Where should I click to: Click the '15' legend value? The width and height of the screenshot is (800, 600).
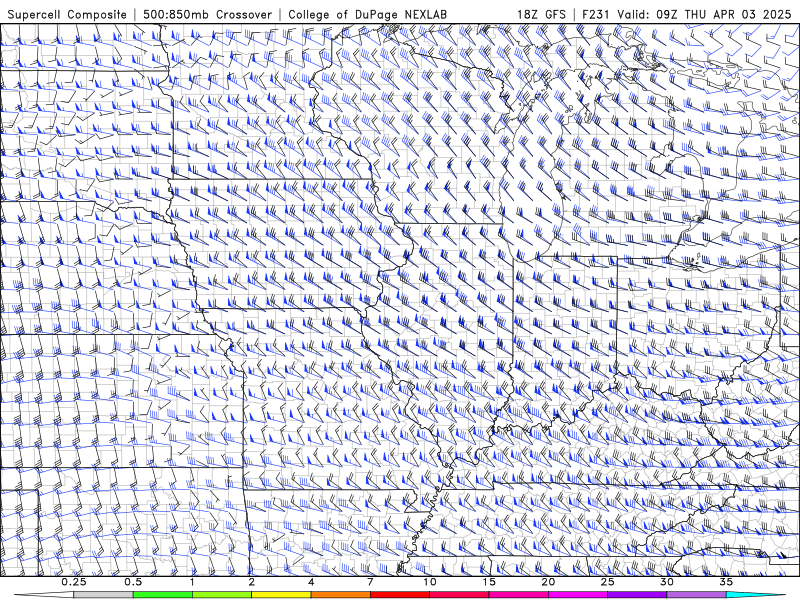click(x=489, y=582)
